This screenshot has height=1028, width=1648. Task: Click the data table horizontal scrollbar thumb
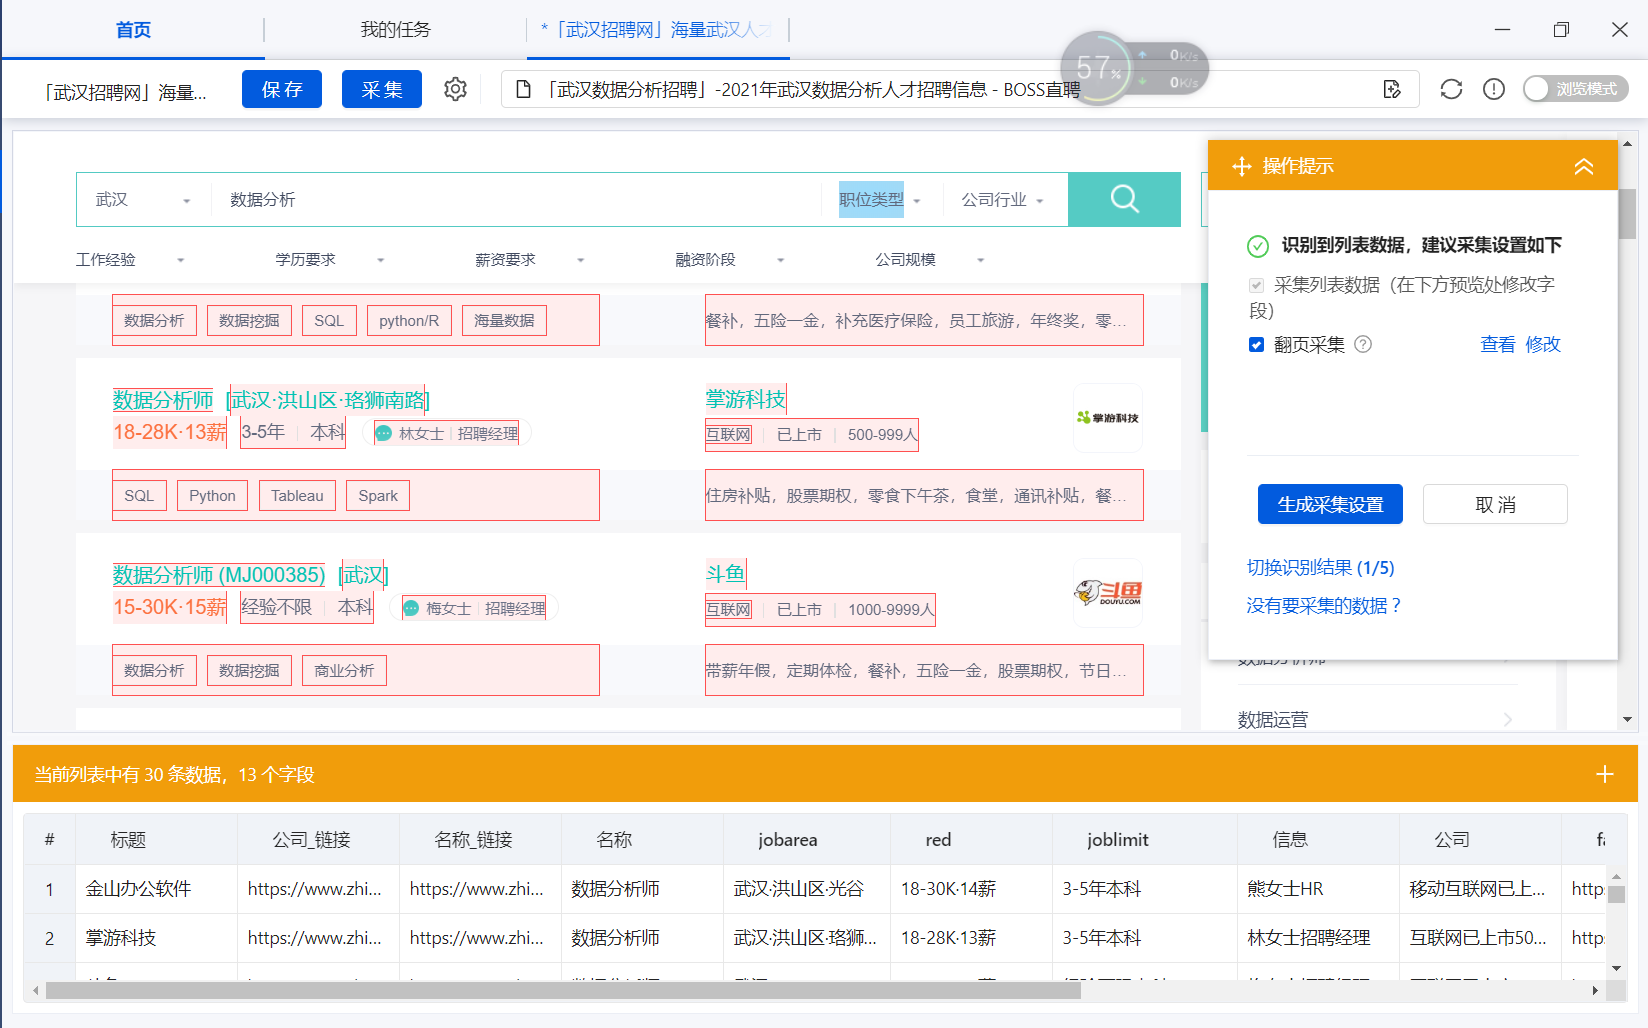563,991
